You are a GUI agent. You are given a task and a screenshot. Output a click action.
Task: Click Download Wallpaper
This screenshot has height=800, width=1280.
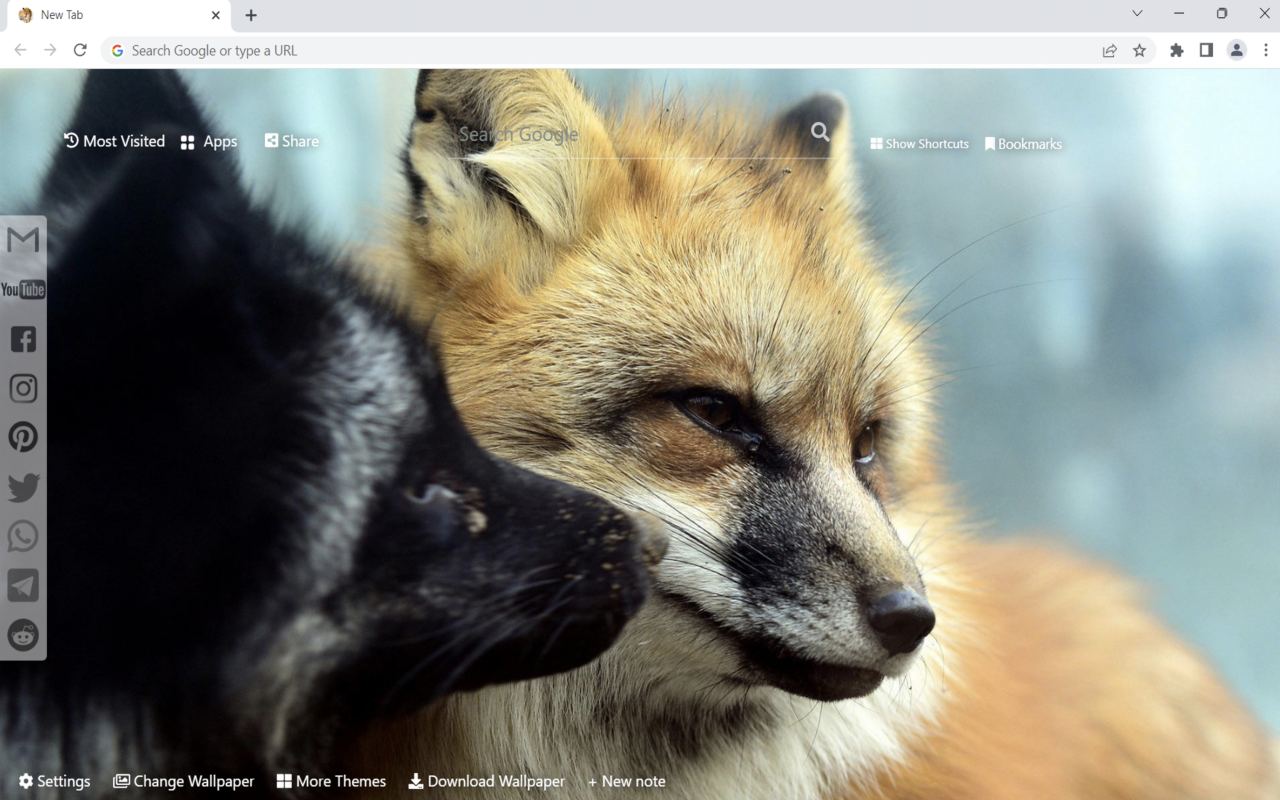(487, 781)
